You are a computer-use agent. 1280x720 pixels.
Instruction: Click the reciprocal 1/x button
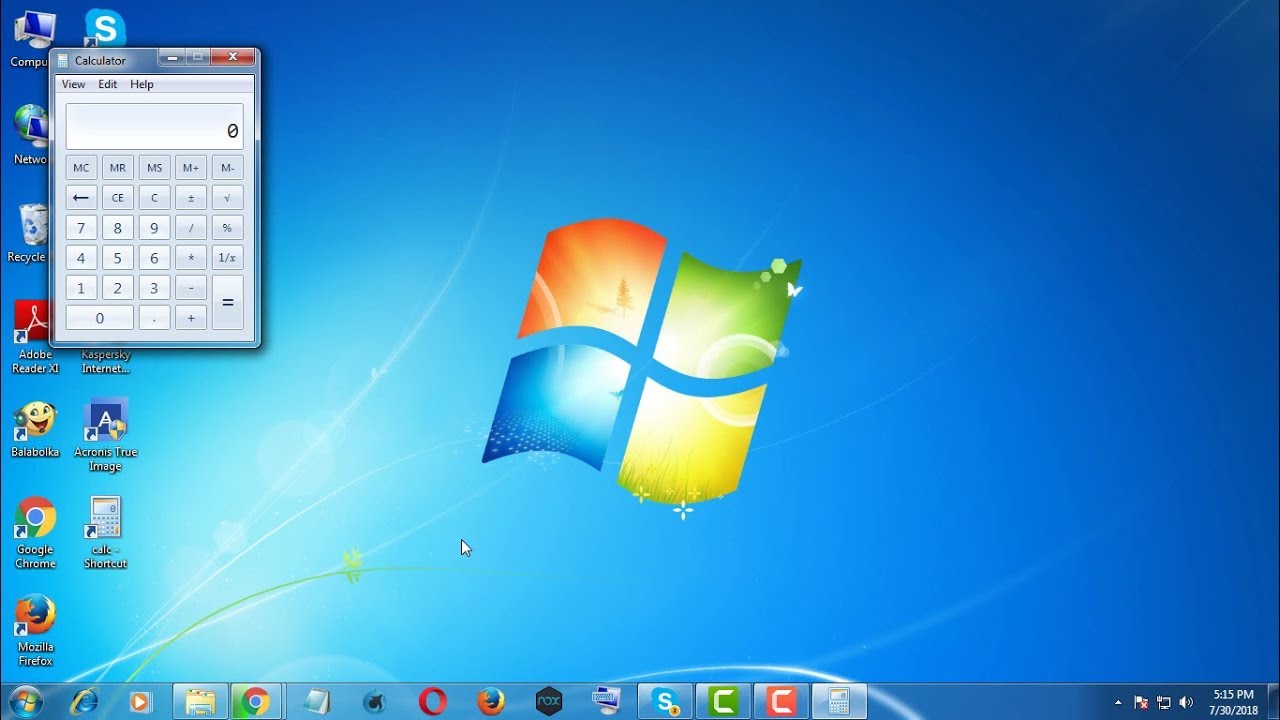[x=227, y=258]
